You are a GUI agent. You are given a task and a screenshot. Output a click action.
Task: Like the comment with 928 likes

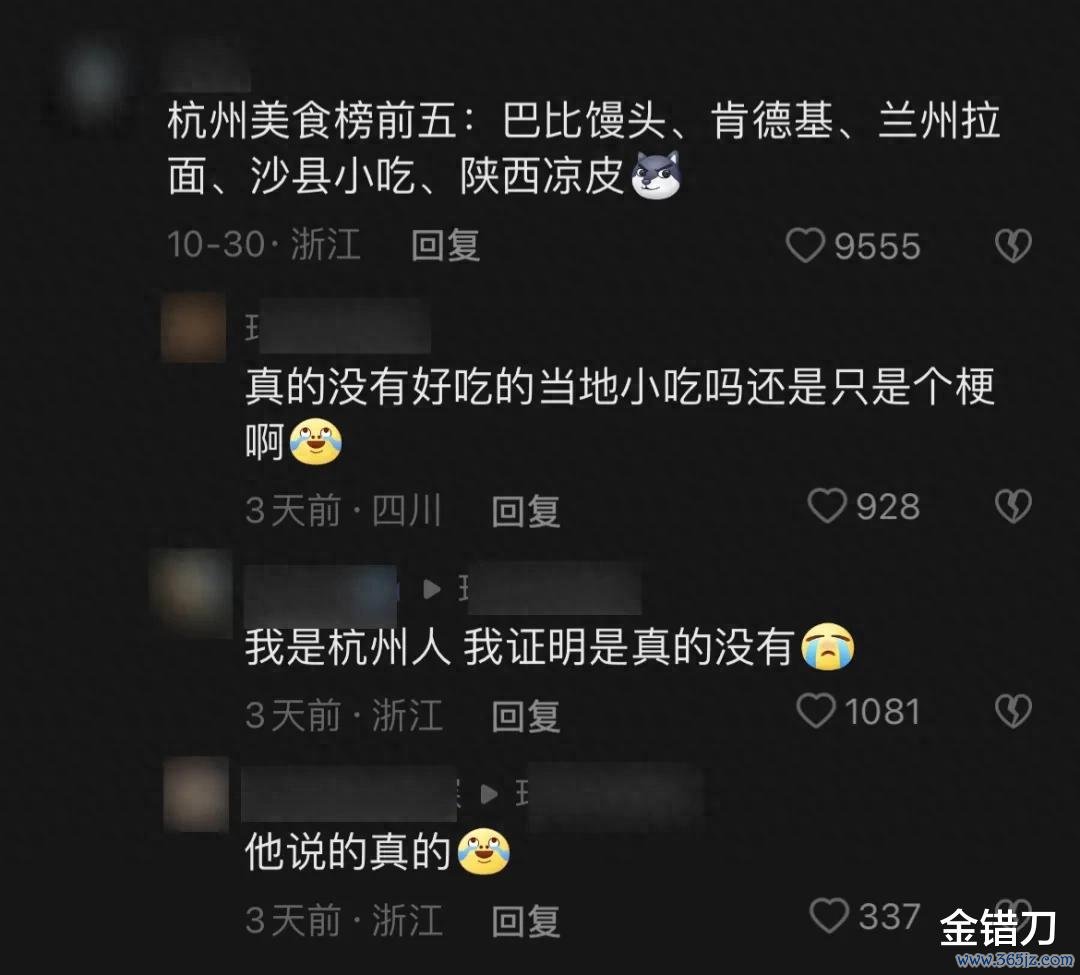pos(827,506)
